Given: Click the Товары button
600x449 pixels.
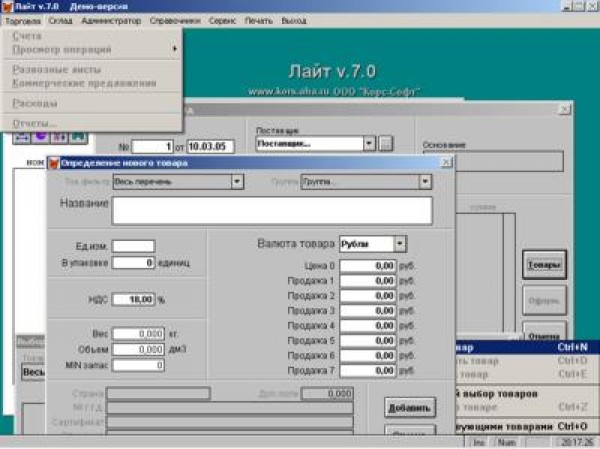Looking at the screenshot, I should tap(544, 264).
